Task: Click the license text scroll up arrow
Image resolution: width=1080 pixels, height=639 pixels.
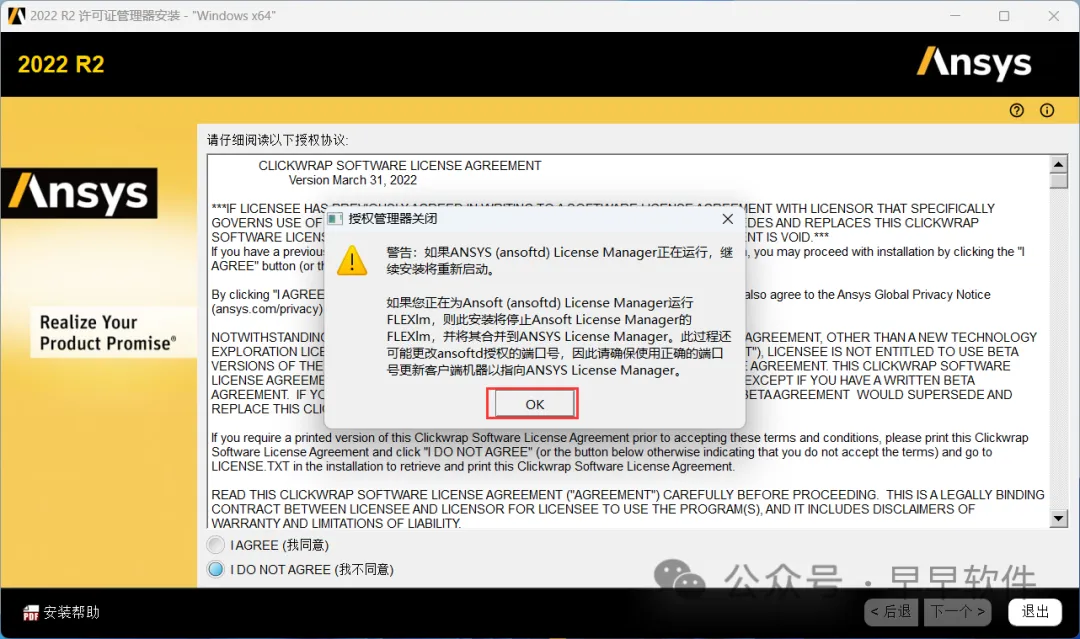Action: click(1059, 164)
